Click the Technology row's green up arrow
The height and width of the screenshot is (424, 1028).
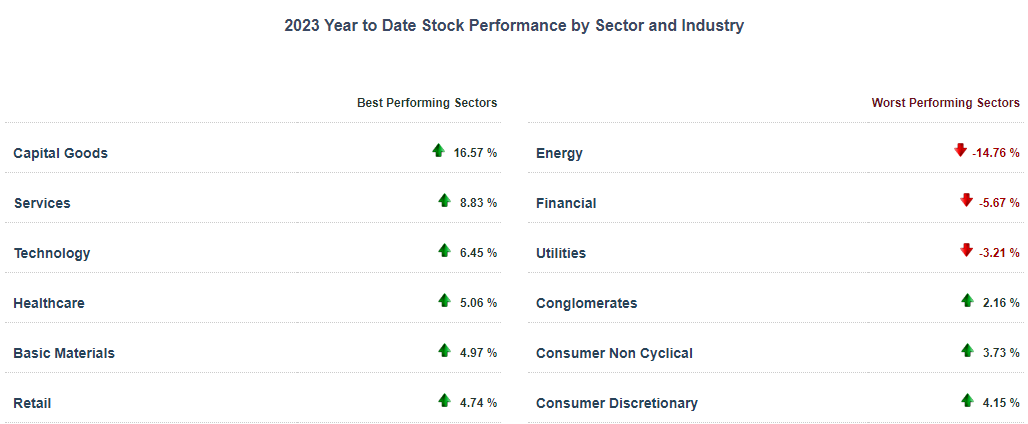pos(444,250)
